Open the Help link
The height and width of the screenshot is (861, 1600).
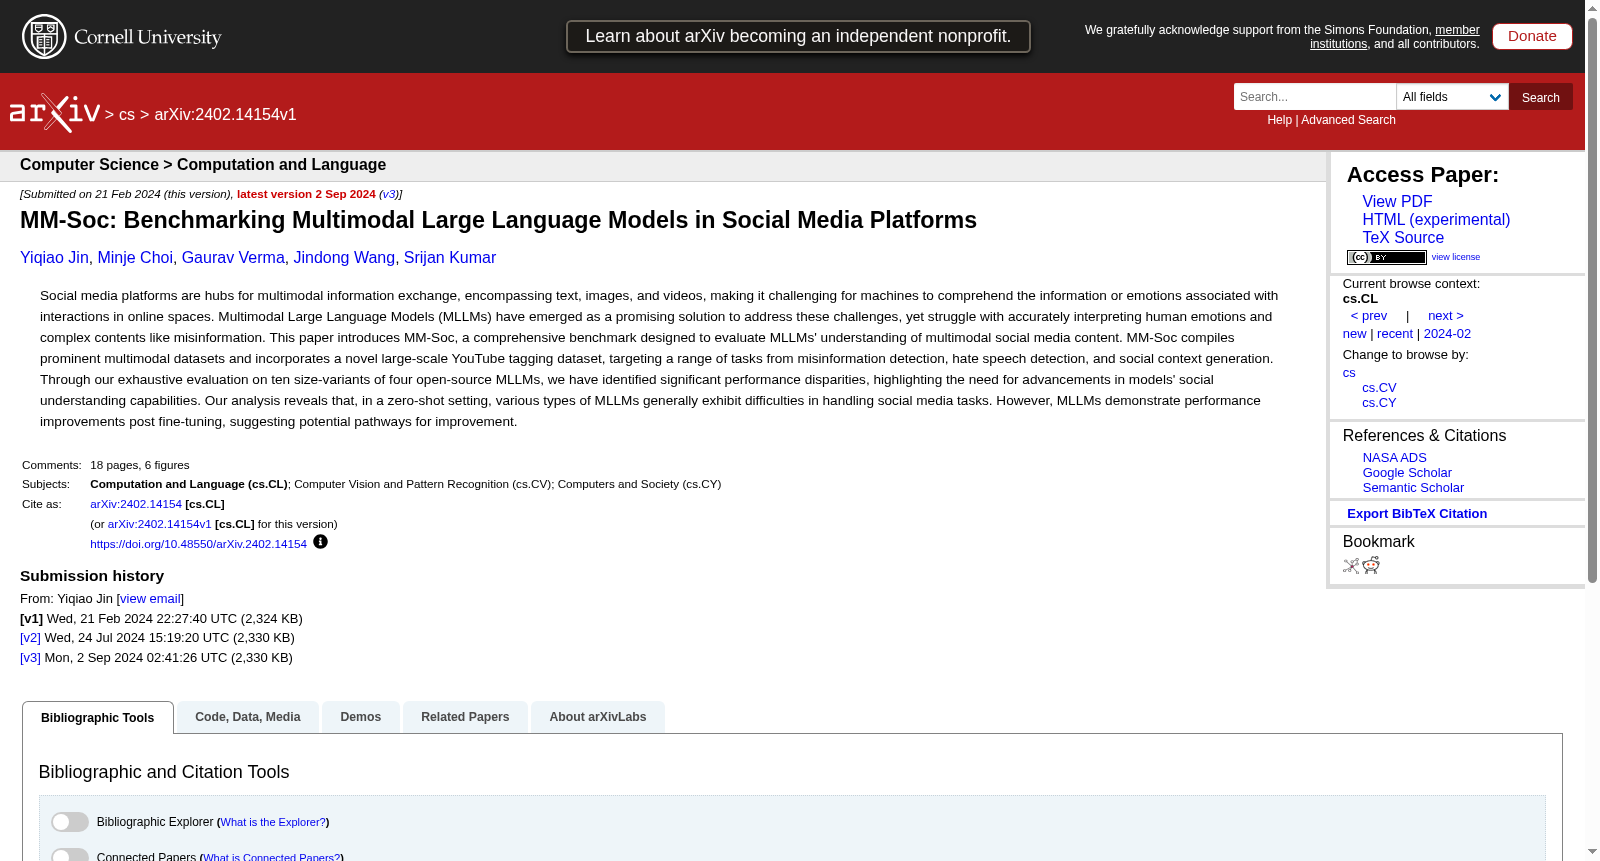point(1279,120)
